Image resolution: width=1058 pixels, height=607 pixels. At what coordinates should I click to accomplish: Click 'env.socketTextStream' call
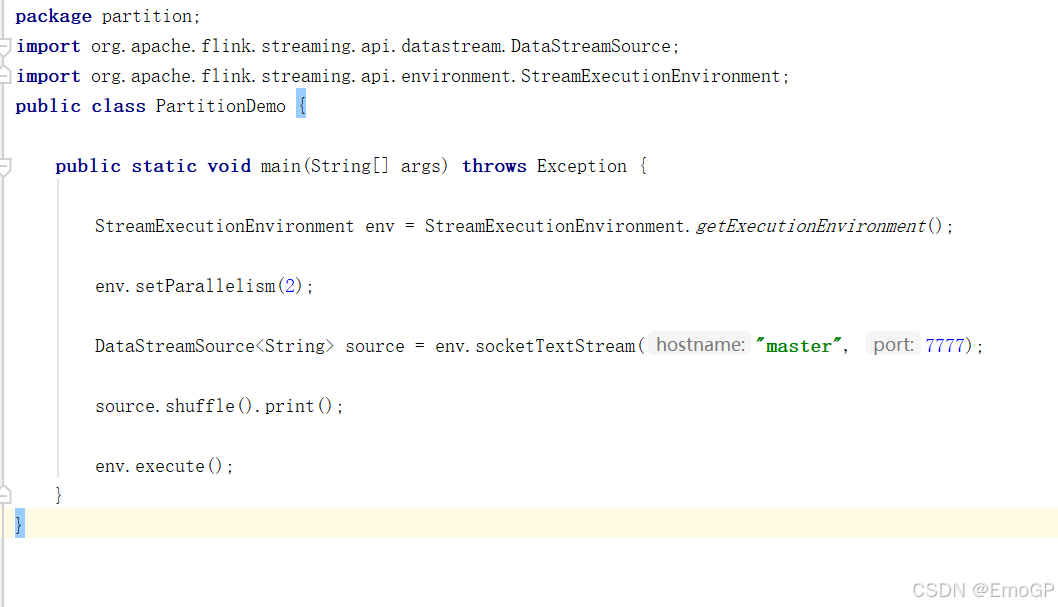click(535, 346)
